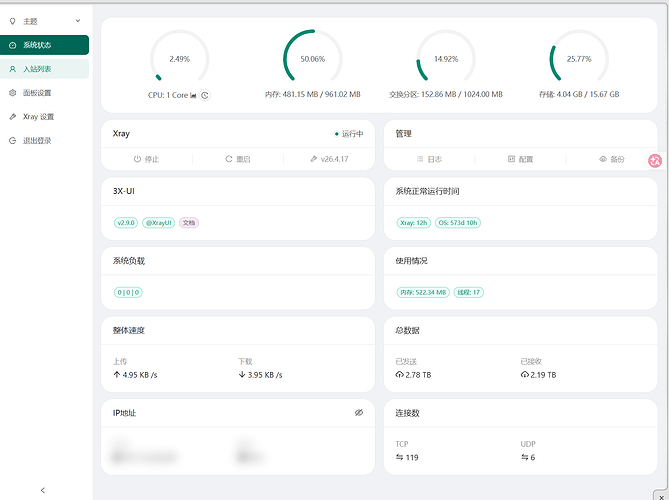Open the 系统状态 sidebar item

pos(44,45)
